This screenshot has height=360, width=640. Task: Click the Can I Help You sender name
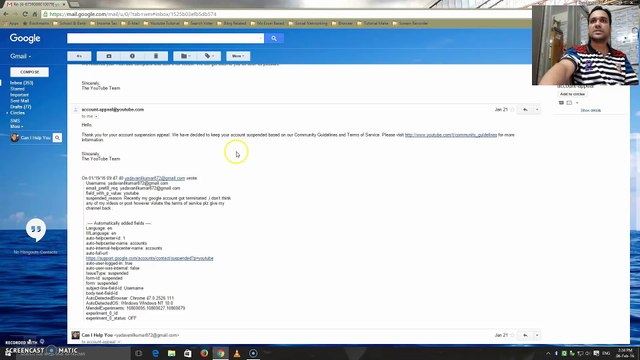click(97, 335)
